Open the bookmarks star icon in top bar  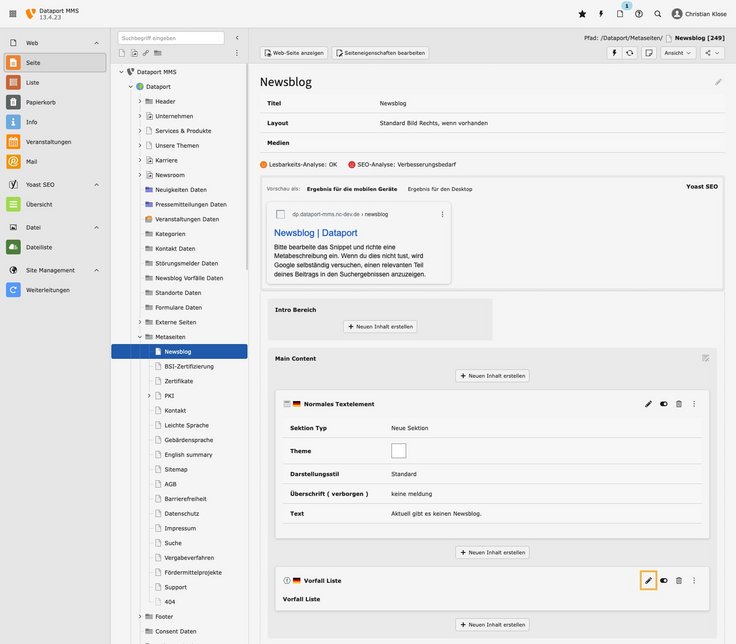(x=582, y=14)
